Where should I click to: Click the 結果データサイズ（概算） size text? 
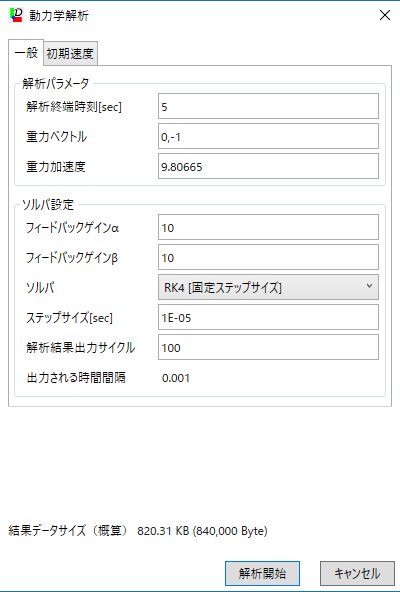202,531
